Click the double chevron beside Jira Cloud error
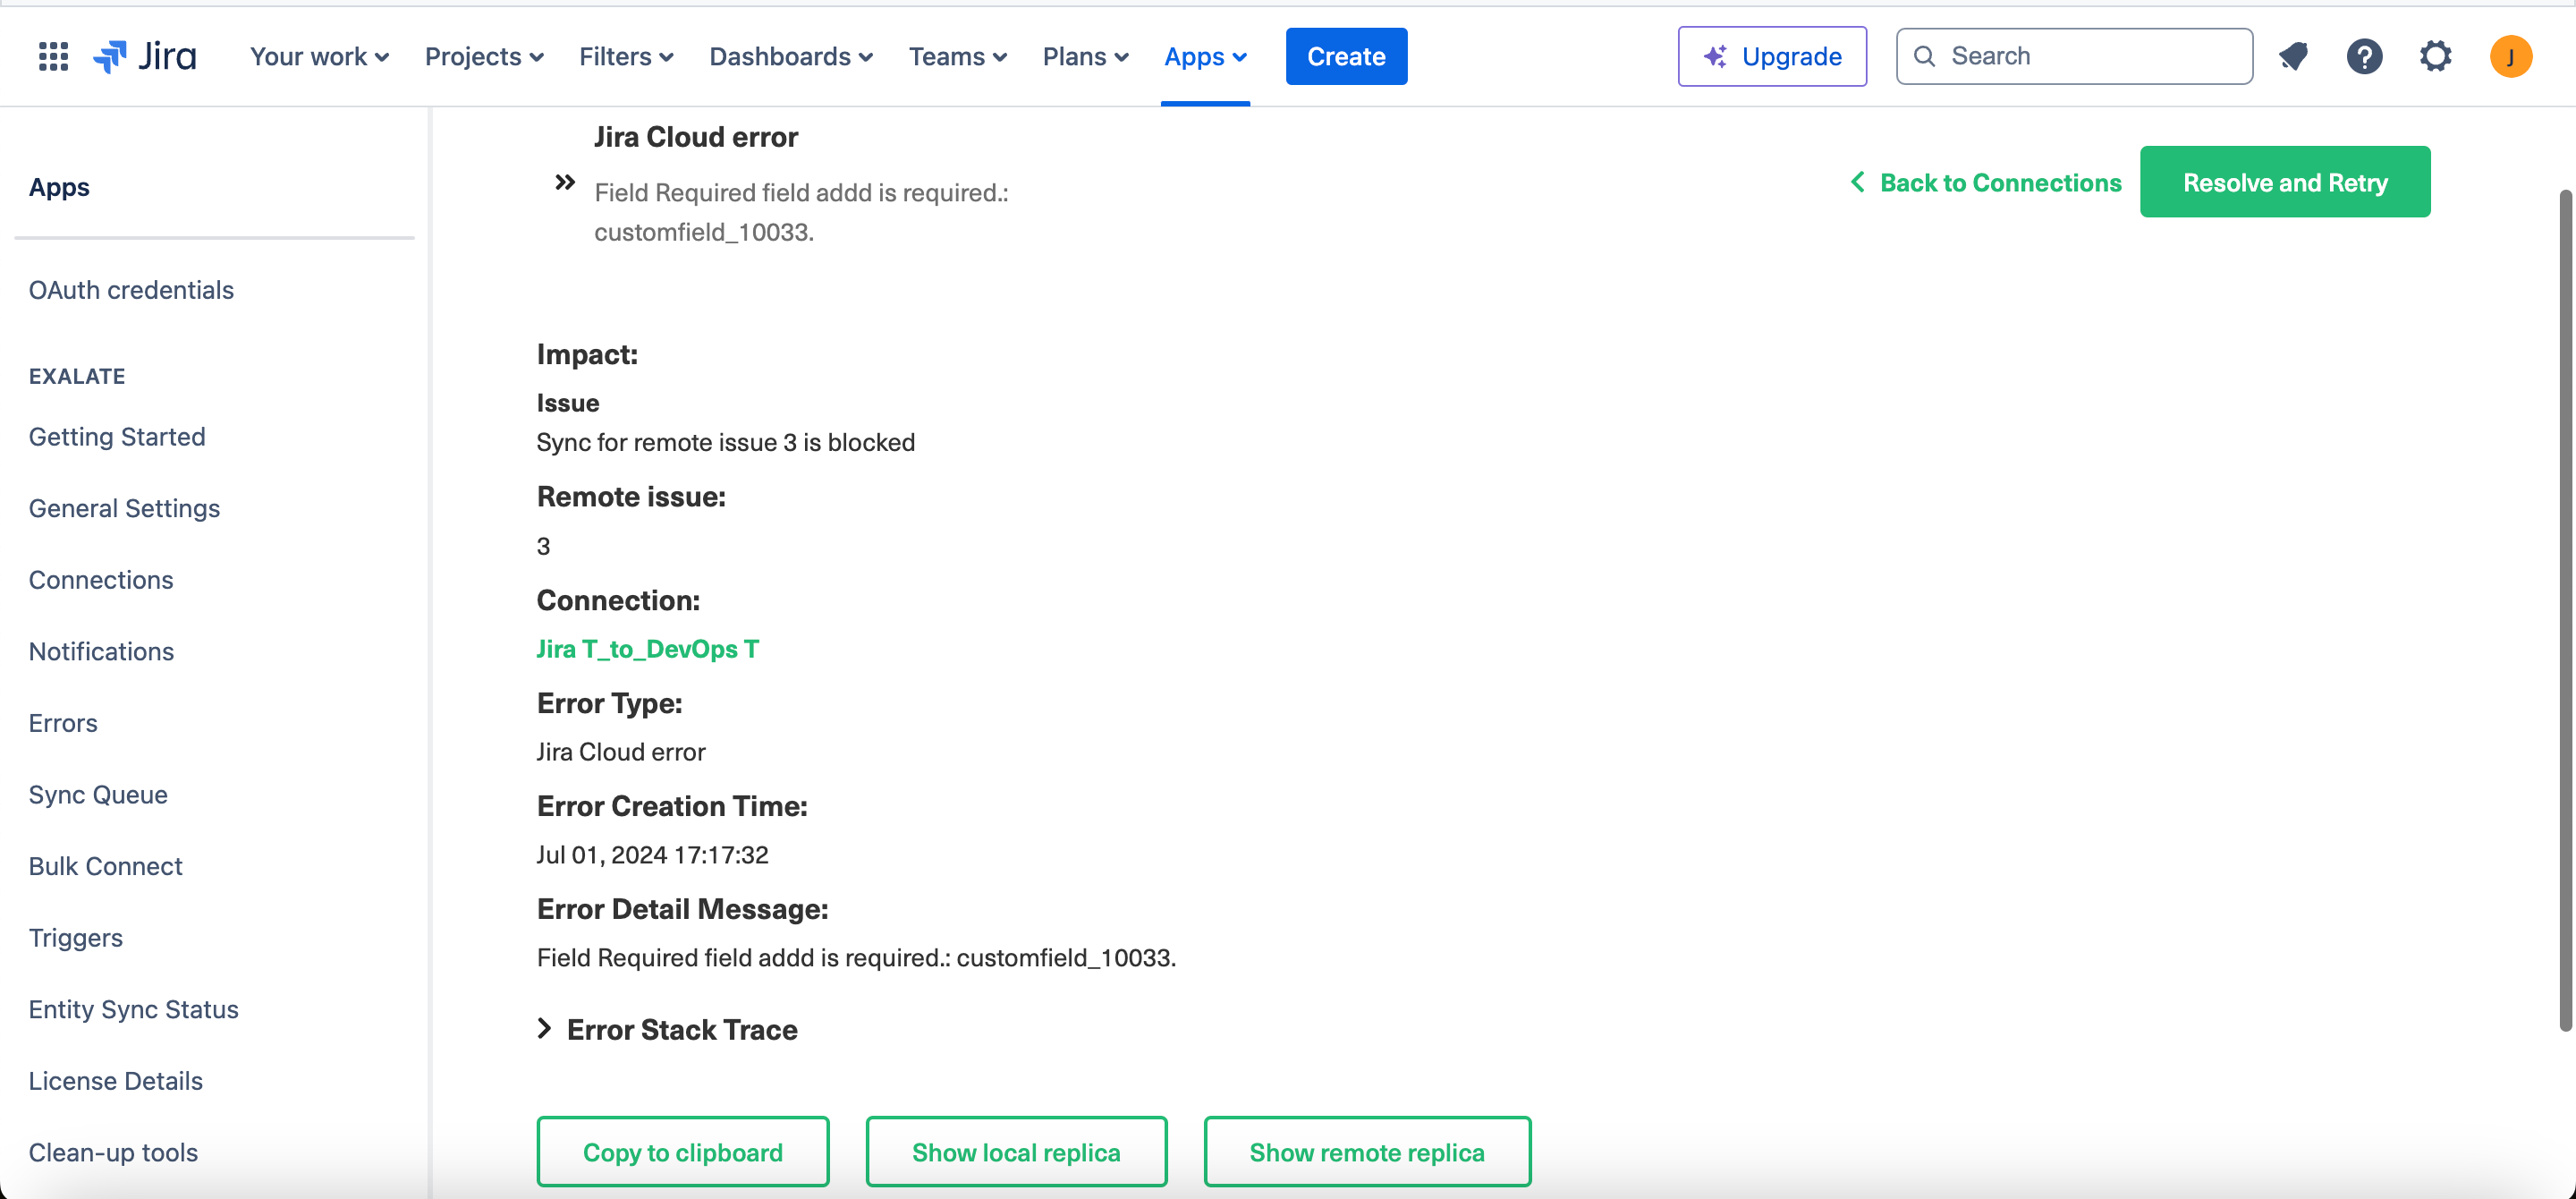Screen dimensions: 2576x1199 tap(565, 182)
